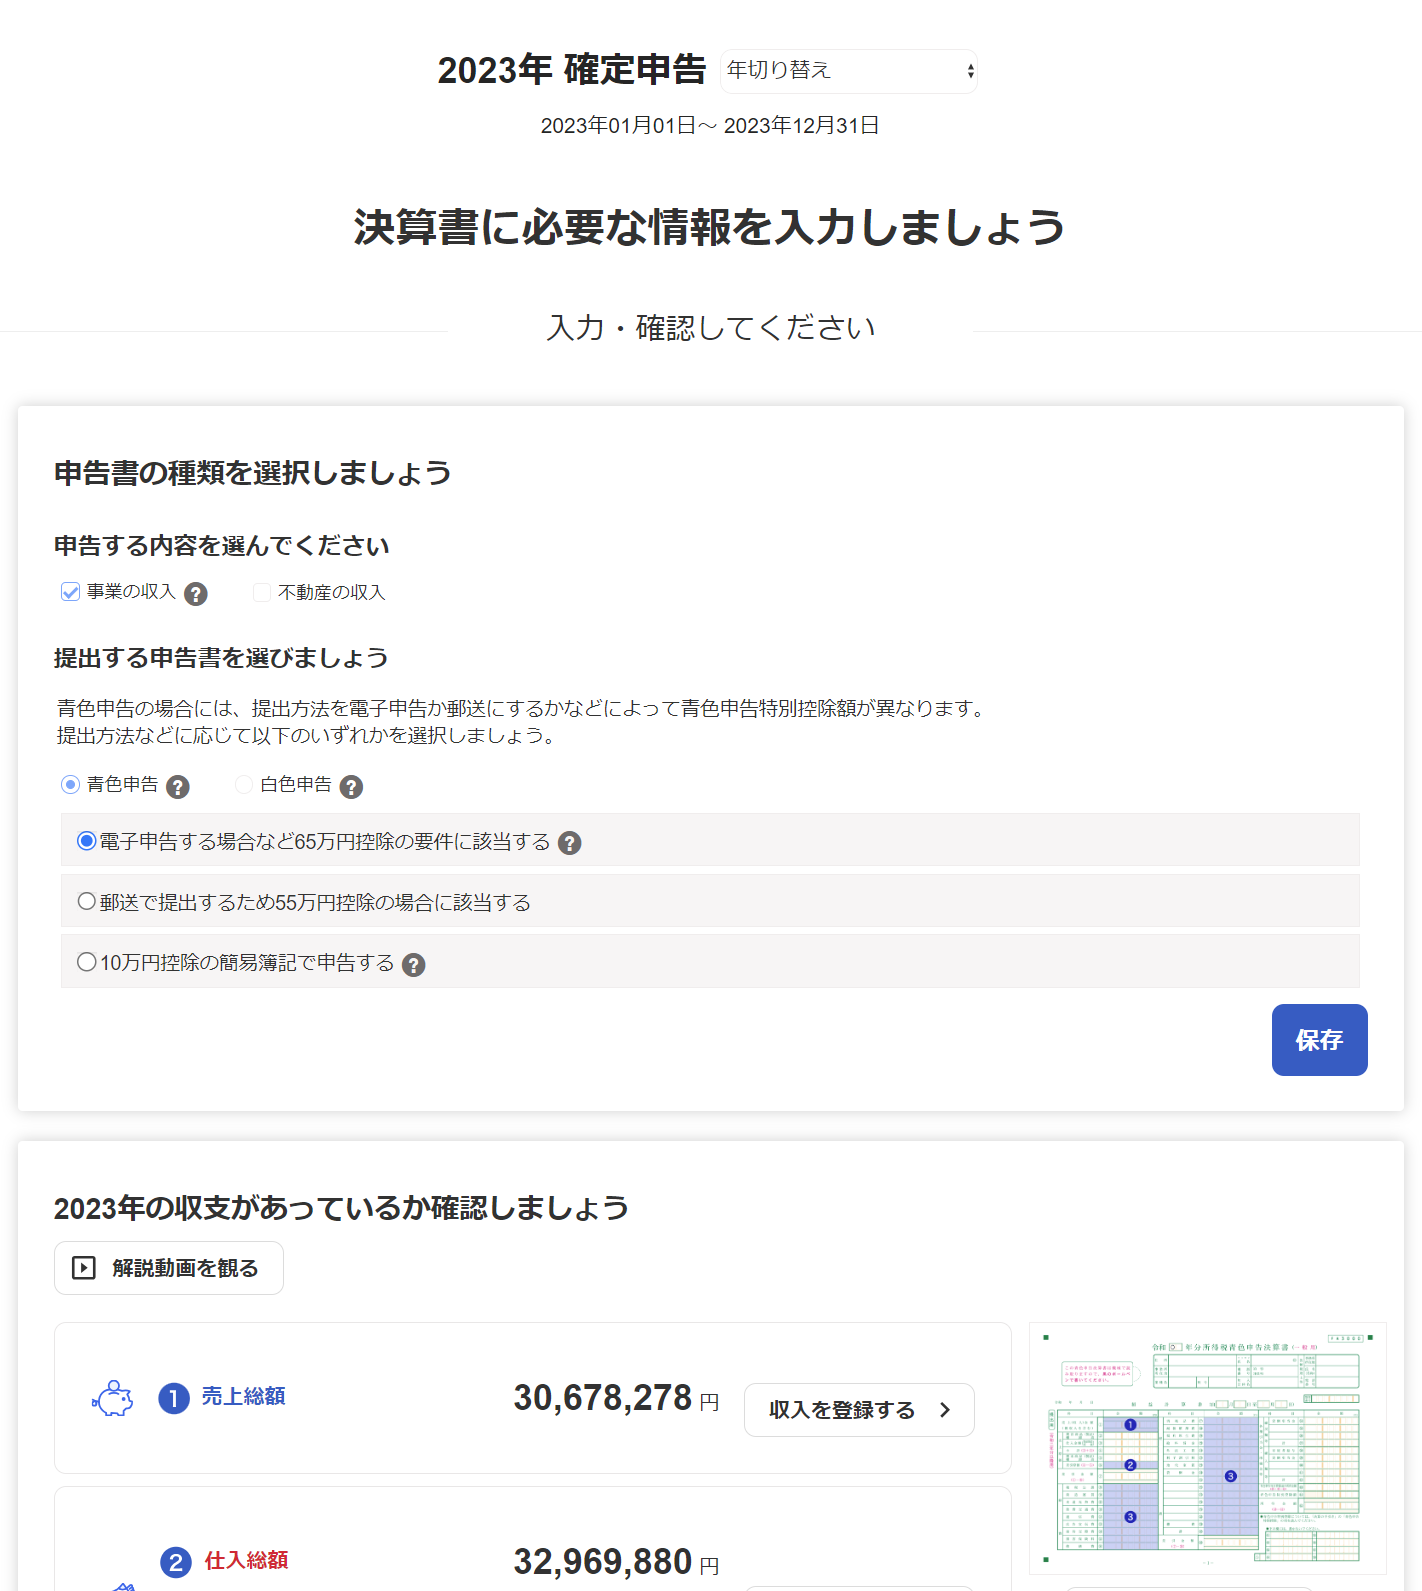The width and height of the screenshot is (1422, 1591).
Task: Click piggy bank icon beside 売上総額
Action: [x=113, y=1398]
